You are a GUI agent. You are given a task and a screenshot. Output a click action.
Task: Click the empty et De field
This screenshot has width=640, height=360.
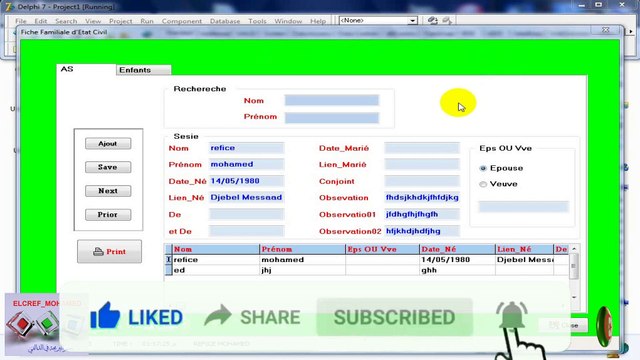pyautogui.click(x=246, y=231)
